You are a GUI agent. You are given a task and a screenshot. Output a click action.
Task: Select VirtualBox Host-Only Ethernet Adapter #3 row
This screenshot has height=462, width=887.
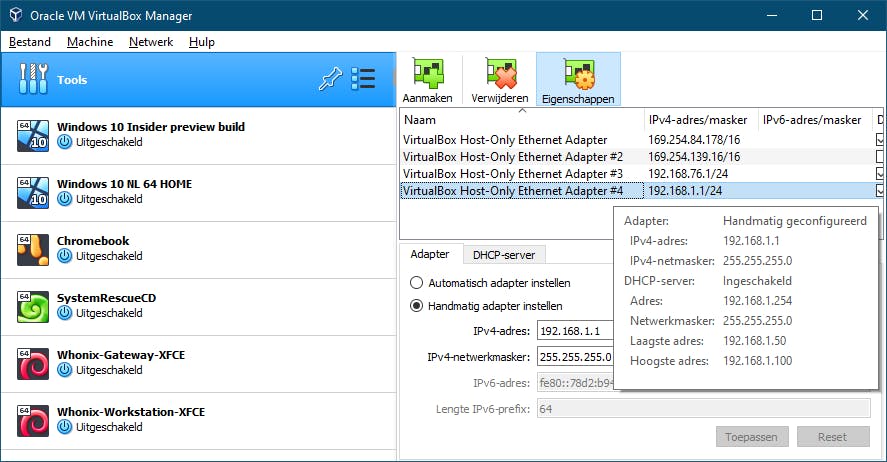641,174
